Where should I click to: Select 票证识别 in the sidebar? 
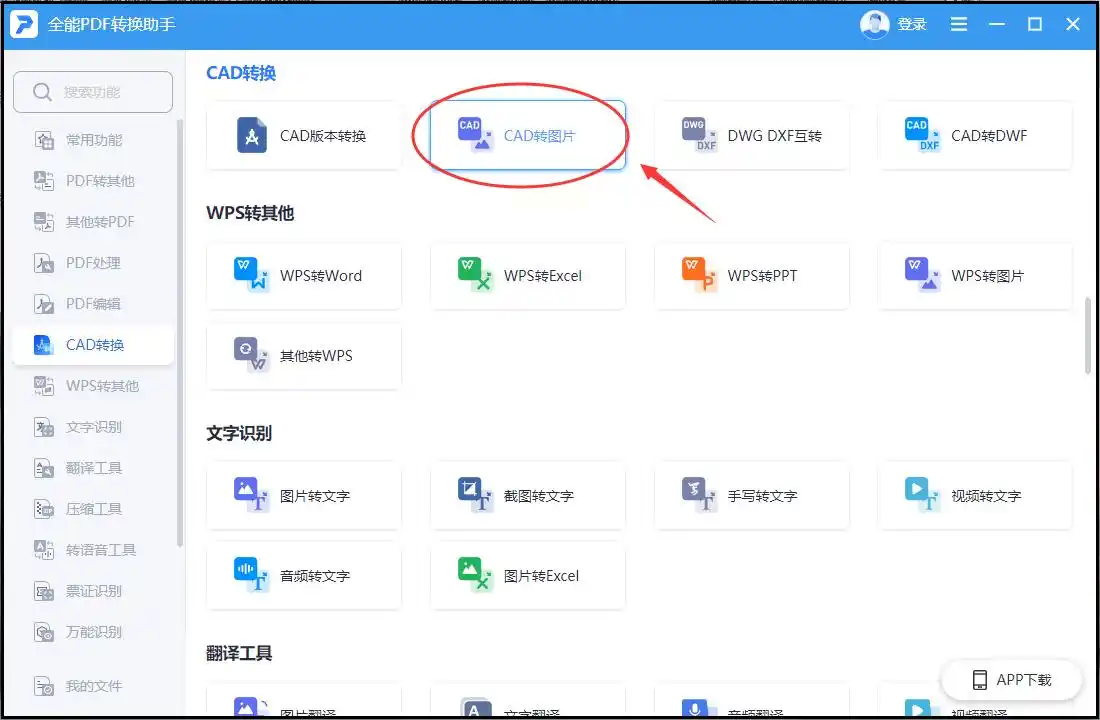[x=93, y=591]
